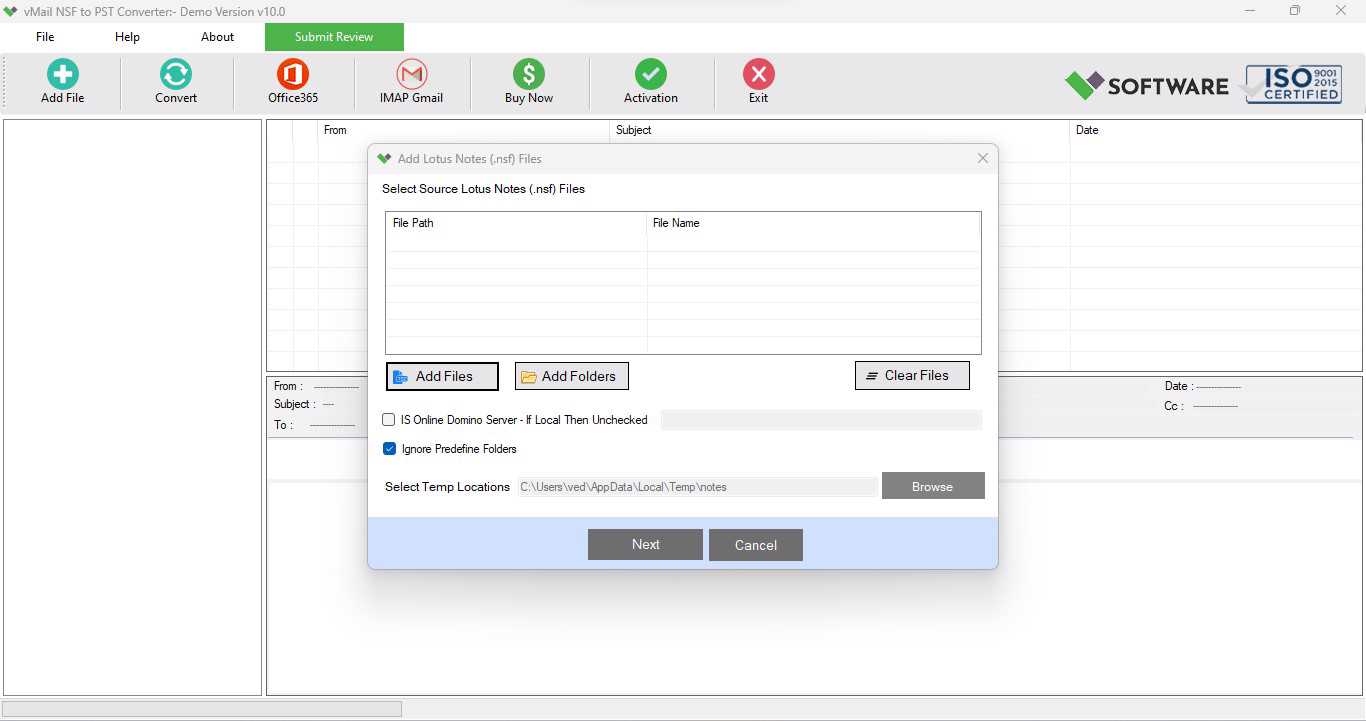Open the File menu
This screenshot has width=1366, height=721.
[45, 37]
